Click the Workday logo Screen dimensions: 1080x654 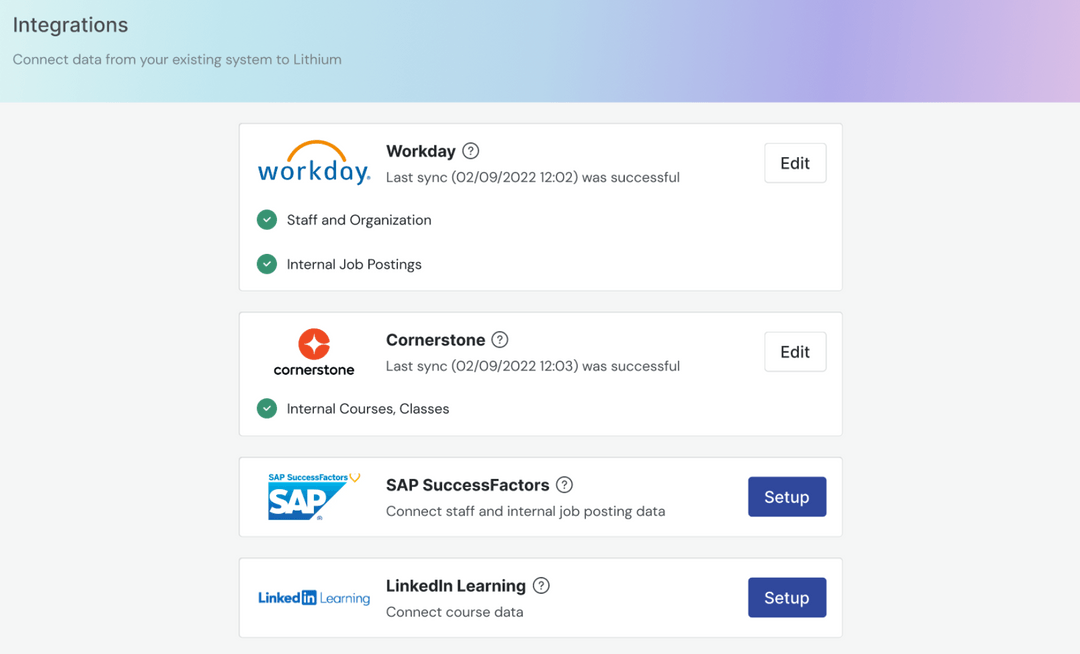click(314, 162)
